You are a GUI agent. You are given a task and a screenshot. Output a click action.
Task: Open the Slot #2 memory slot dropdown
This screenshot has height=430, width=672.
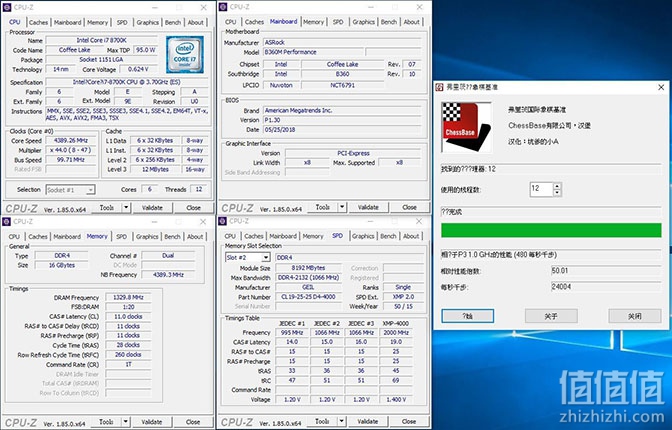(266, 257)
